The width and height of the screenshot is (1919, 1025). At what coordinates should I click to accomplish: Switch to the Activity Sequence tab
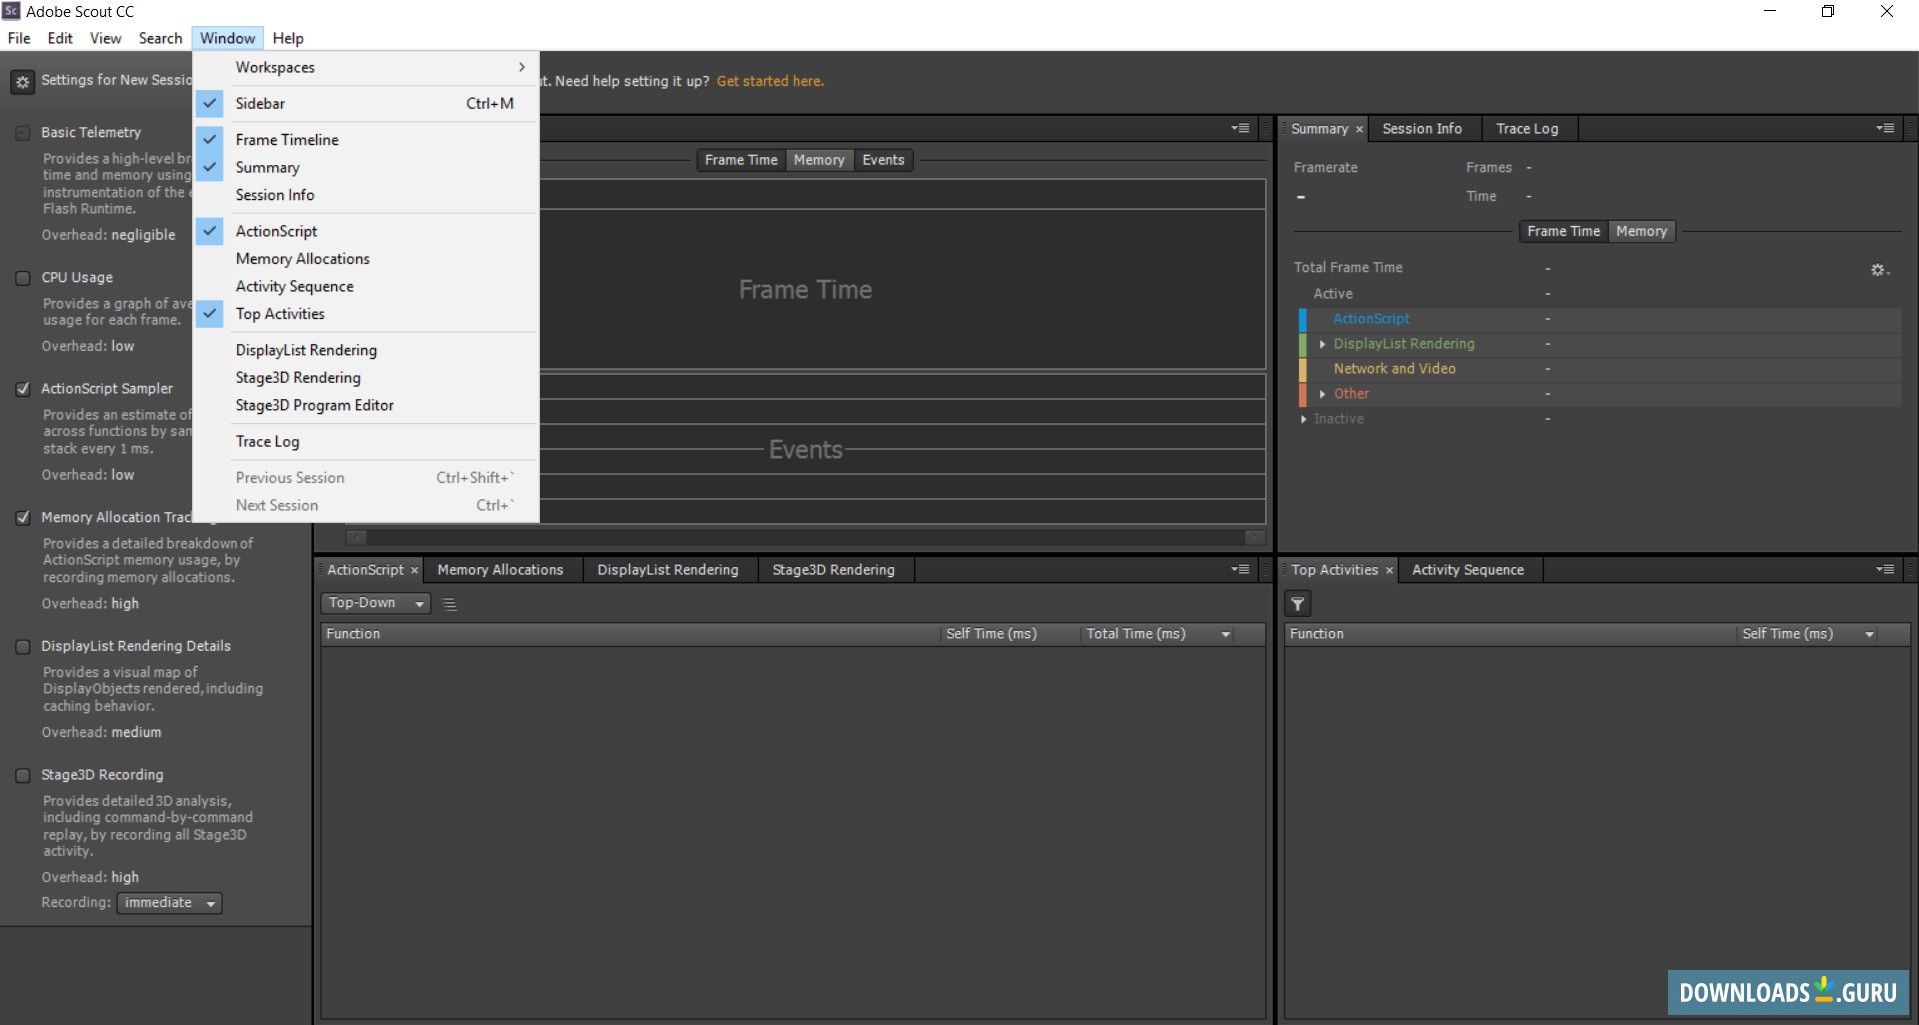[1468, 570]
